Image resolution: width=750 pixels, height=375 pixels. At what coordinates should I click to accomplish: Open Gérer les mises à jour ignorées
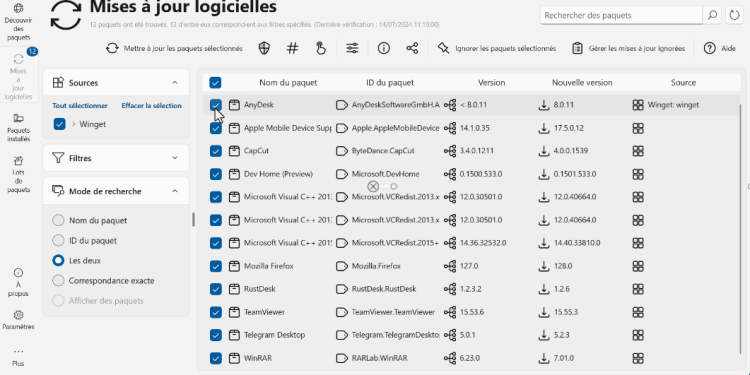[x=629, y=48]
